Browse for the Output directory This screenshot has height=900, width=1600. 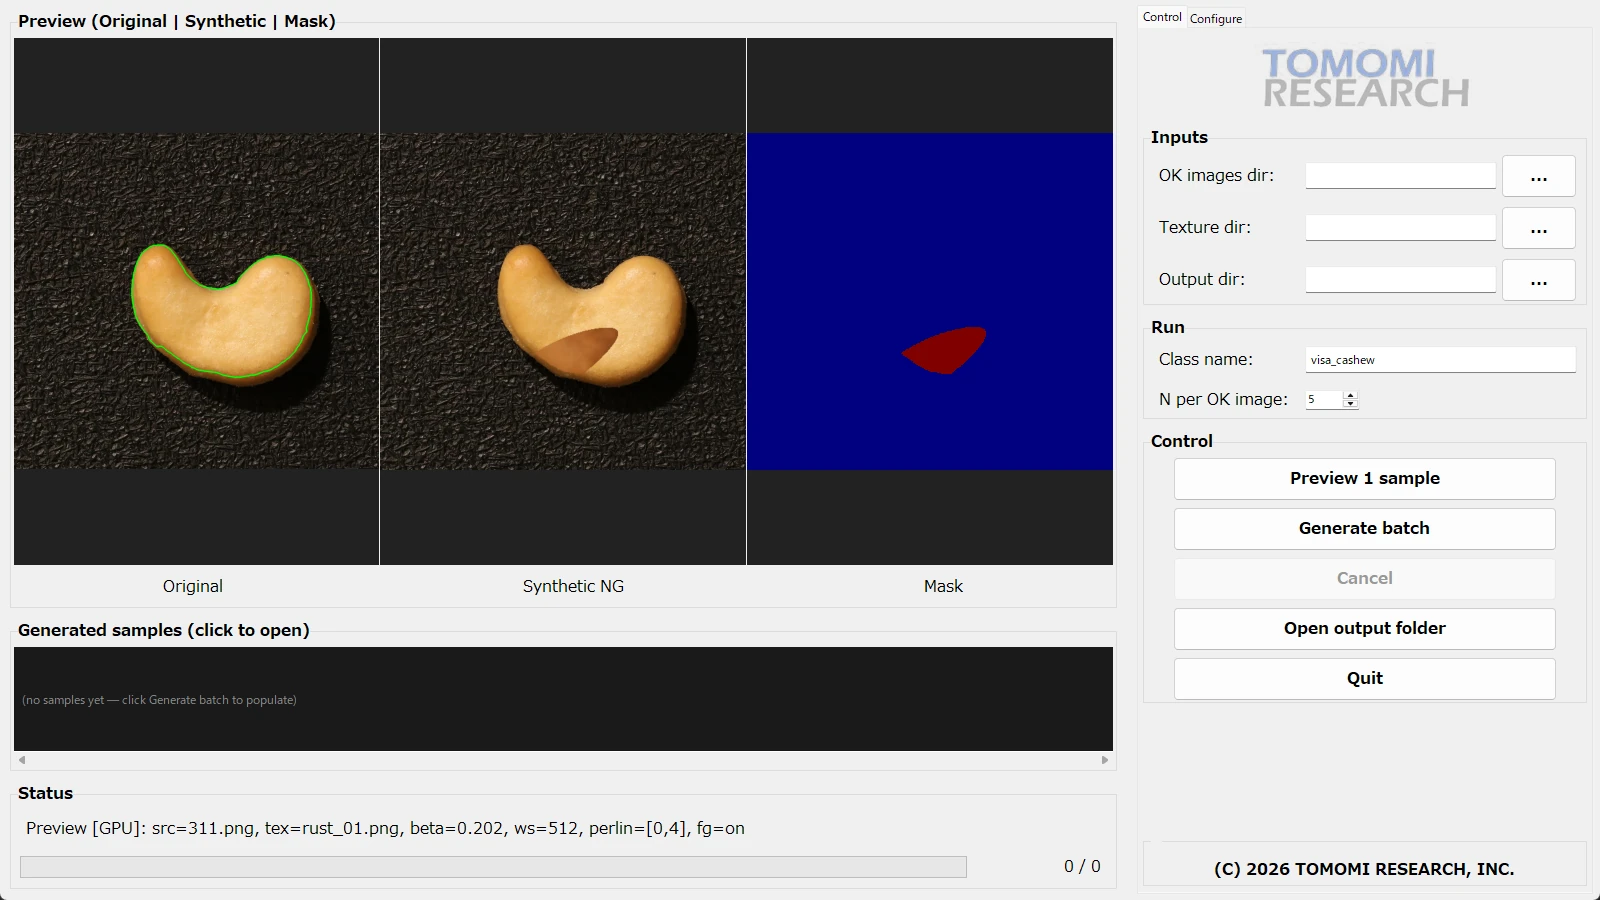tap(1539, 280)
